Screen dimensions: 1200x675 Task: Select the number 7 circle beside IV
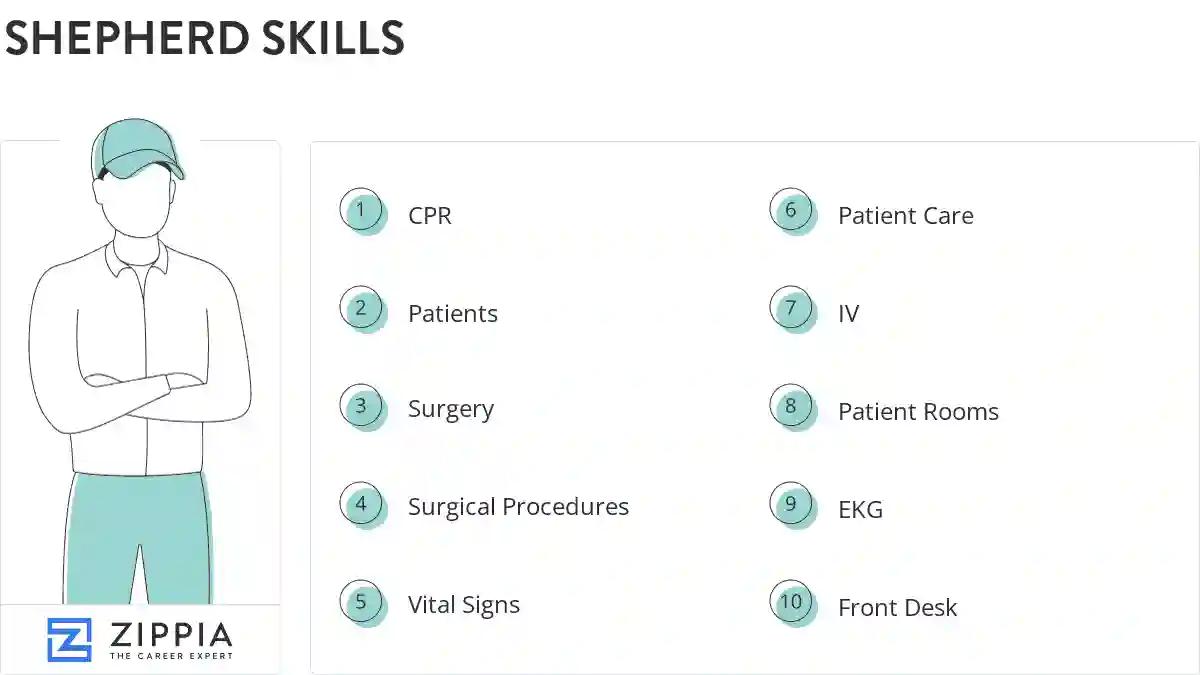click(791, 308)
